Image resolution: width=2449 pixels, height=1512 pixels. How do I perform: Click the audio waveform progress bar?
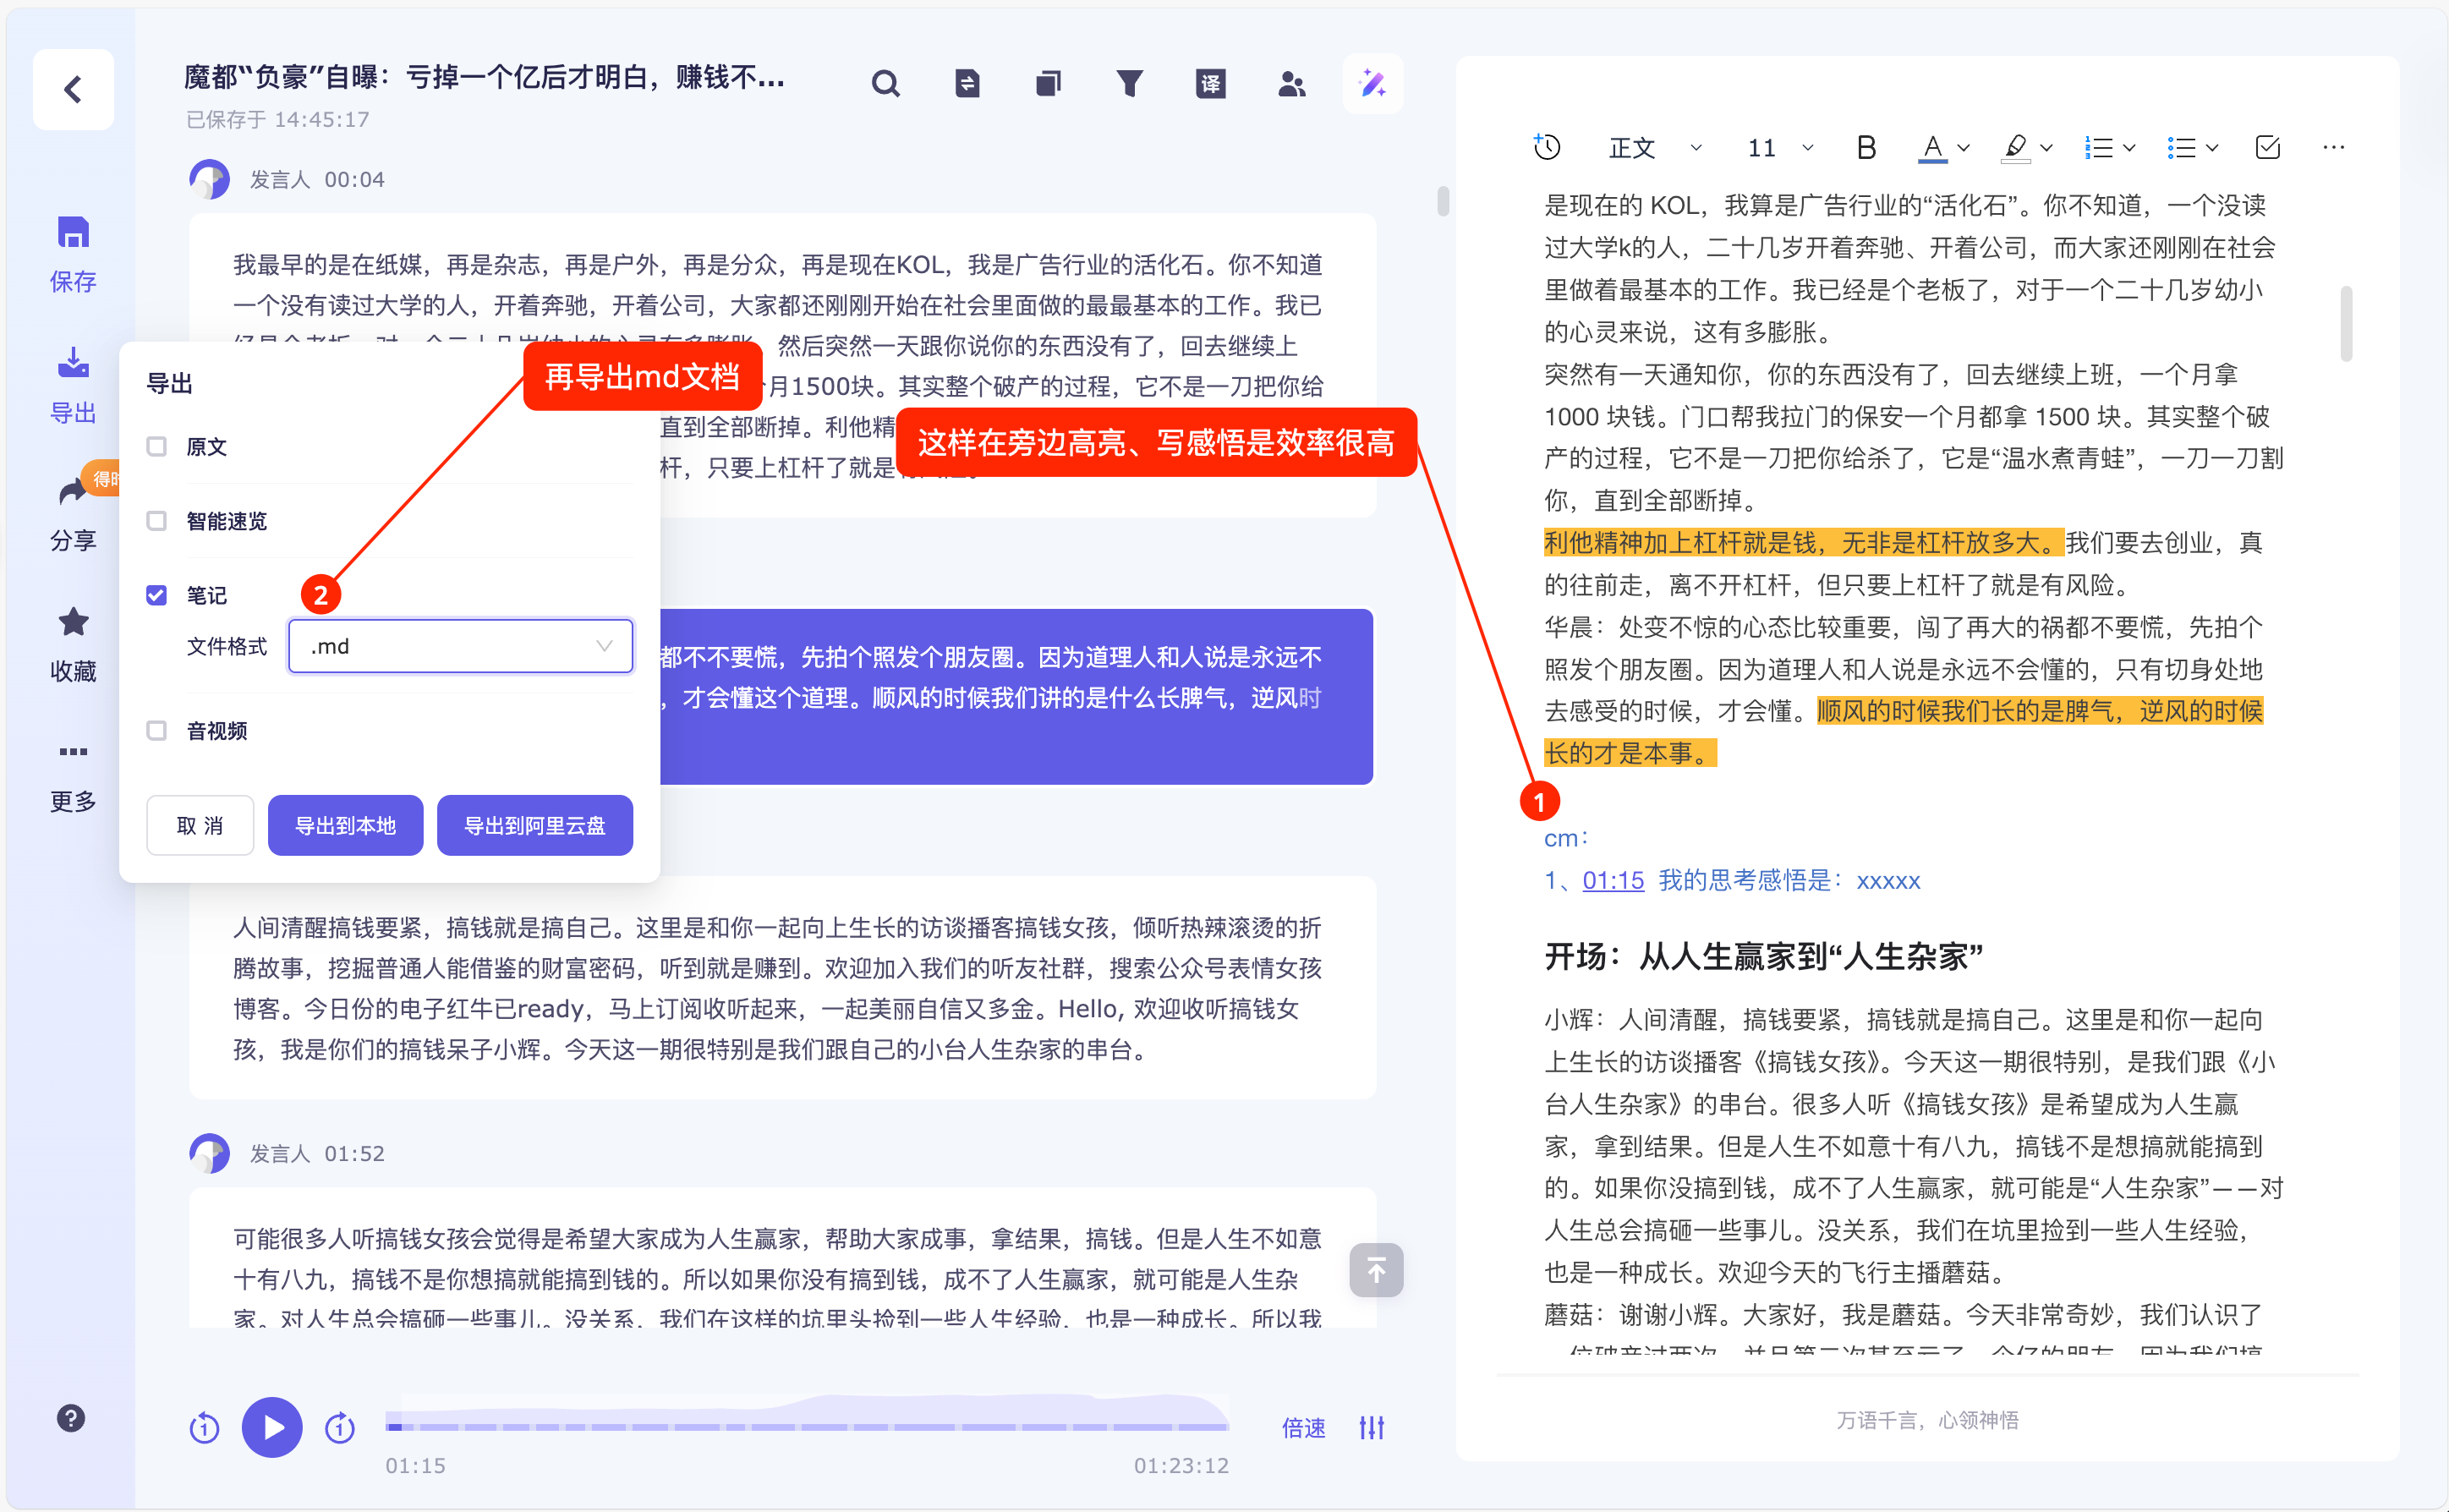coord(806,1425)
